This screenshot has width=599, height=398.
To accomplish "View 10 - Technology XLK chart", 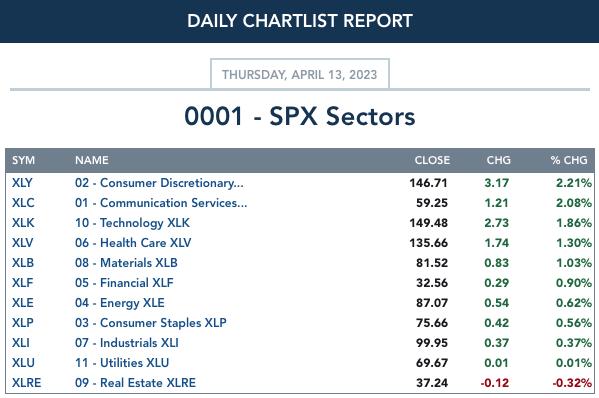I will tap(132, 223).
